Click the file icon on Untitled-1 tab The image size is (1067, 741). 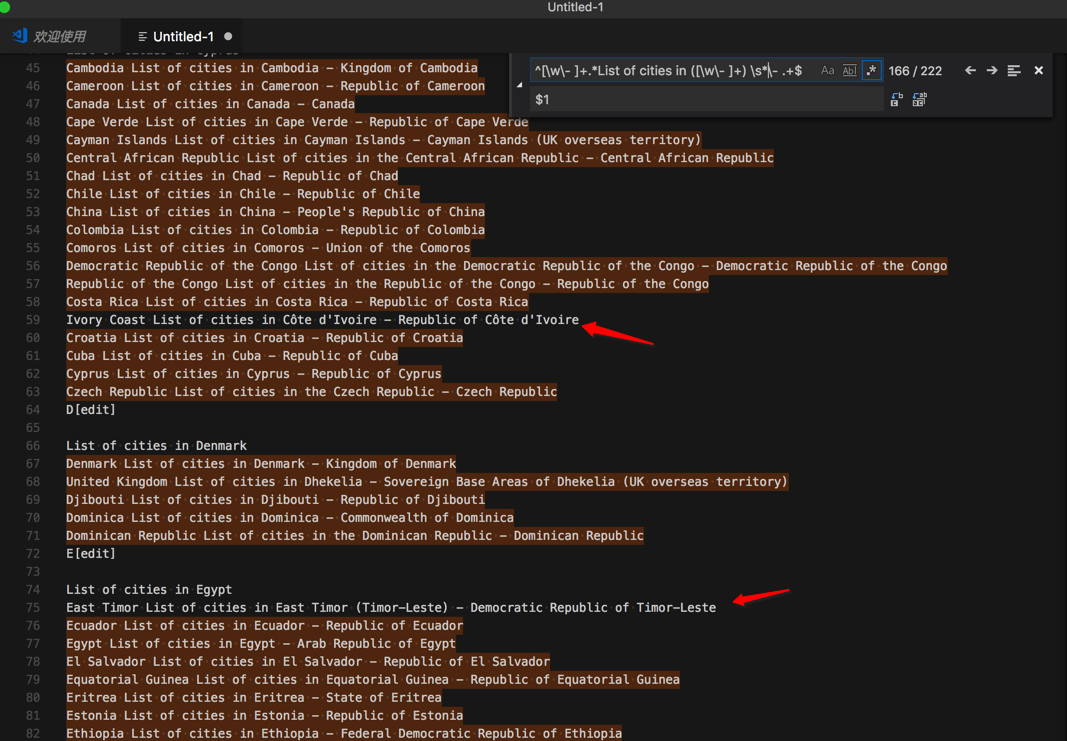pos(142,37)
